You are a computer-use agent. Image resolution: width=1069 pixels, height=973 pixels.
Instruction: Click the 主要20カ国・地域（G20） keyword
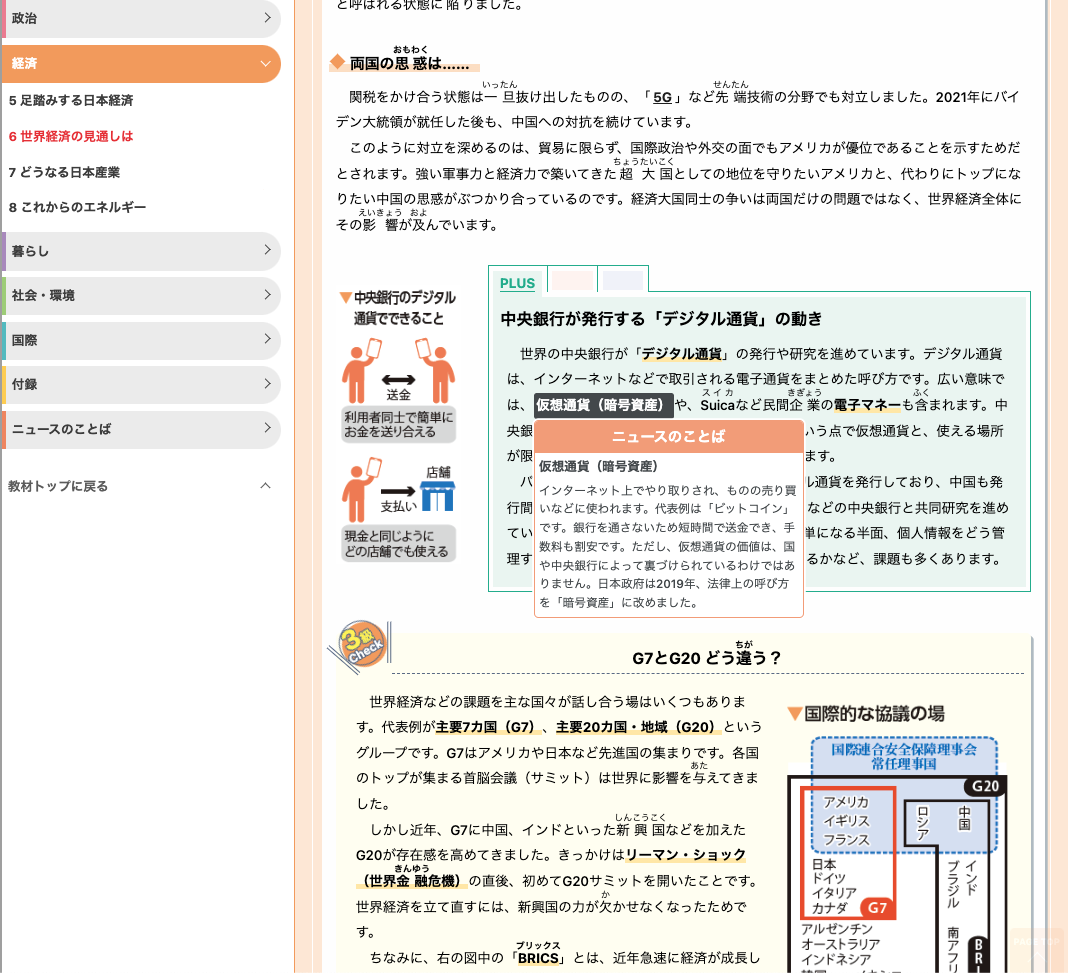[x=638, y=728]
